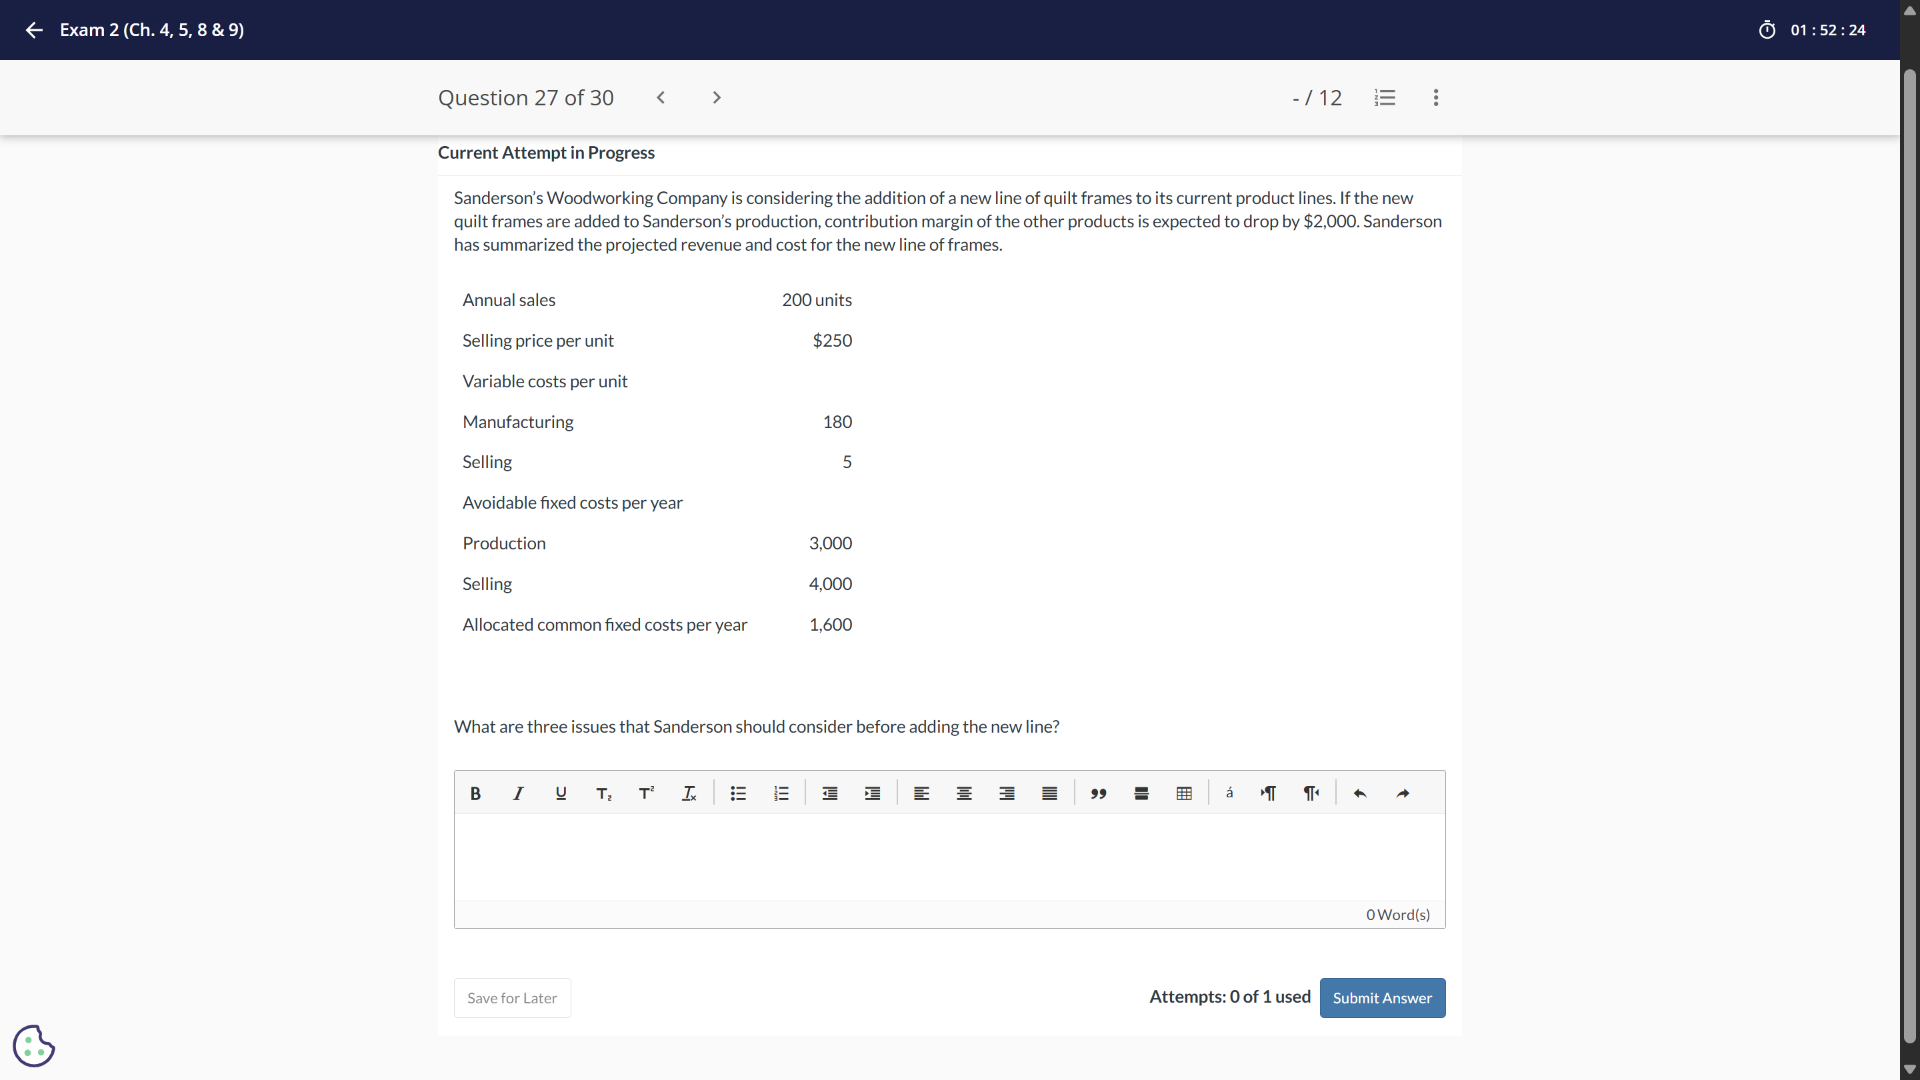The height and width of the screenshot is (1080, 1920).
Task: Toggle italic formatting
Action: pyautogui.click(x=518, y=793)
